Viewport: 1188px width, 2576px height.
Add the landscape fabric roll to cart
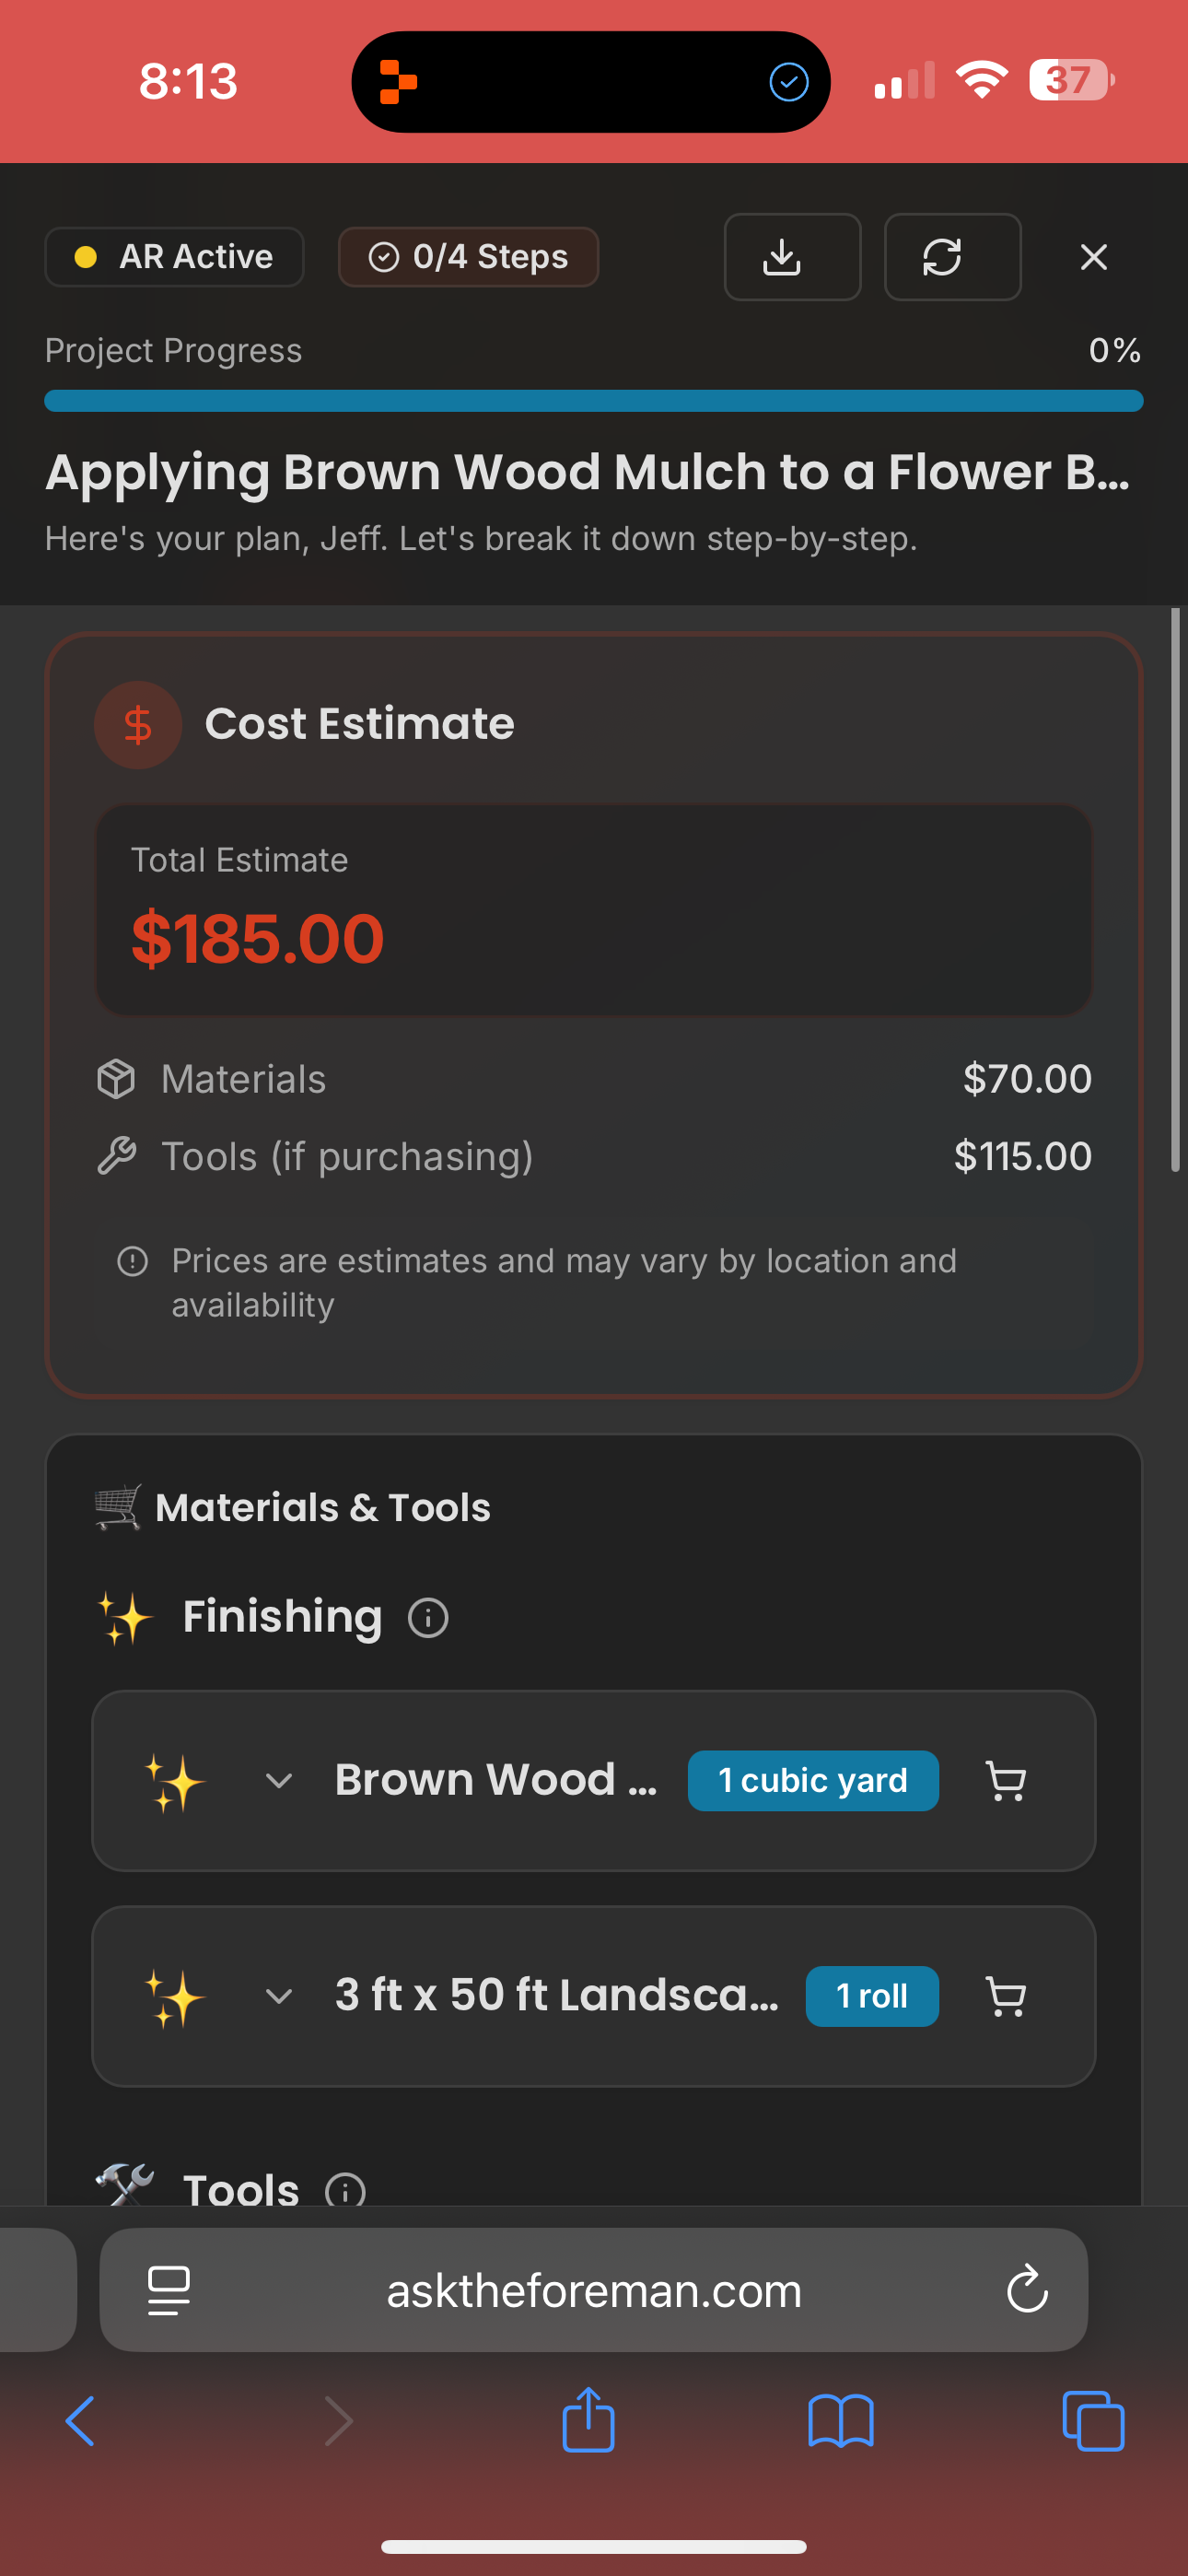(x=1006, y=1996)
